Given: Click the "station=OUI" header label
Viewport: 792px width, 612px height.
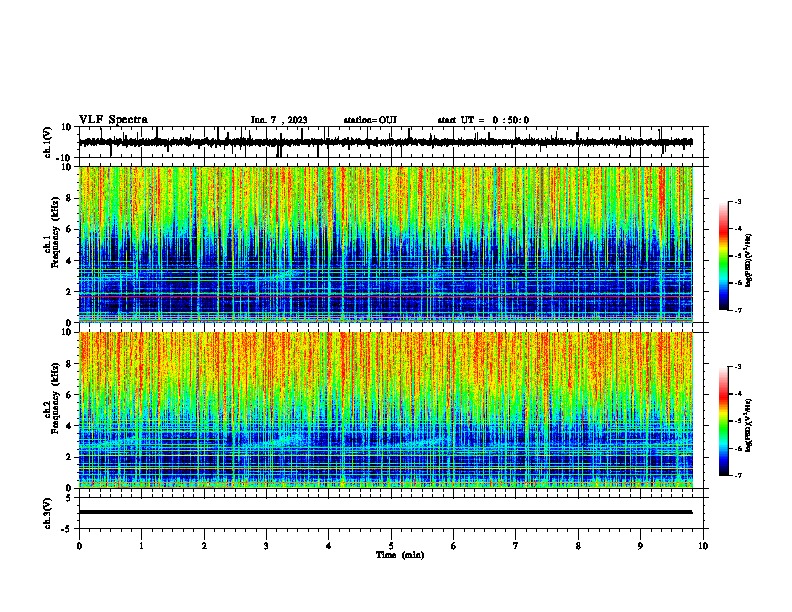Looking at the screenshot, I should pyautogui.click(x=370, y=120).
